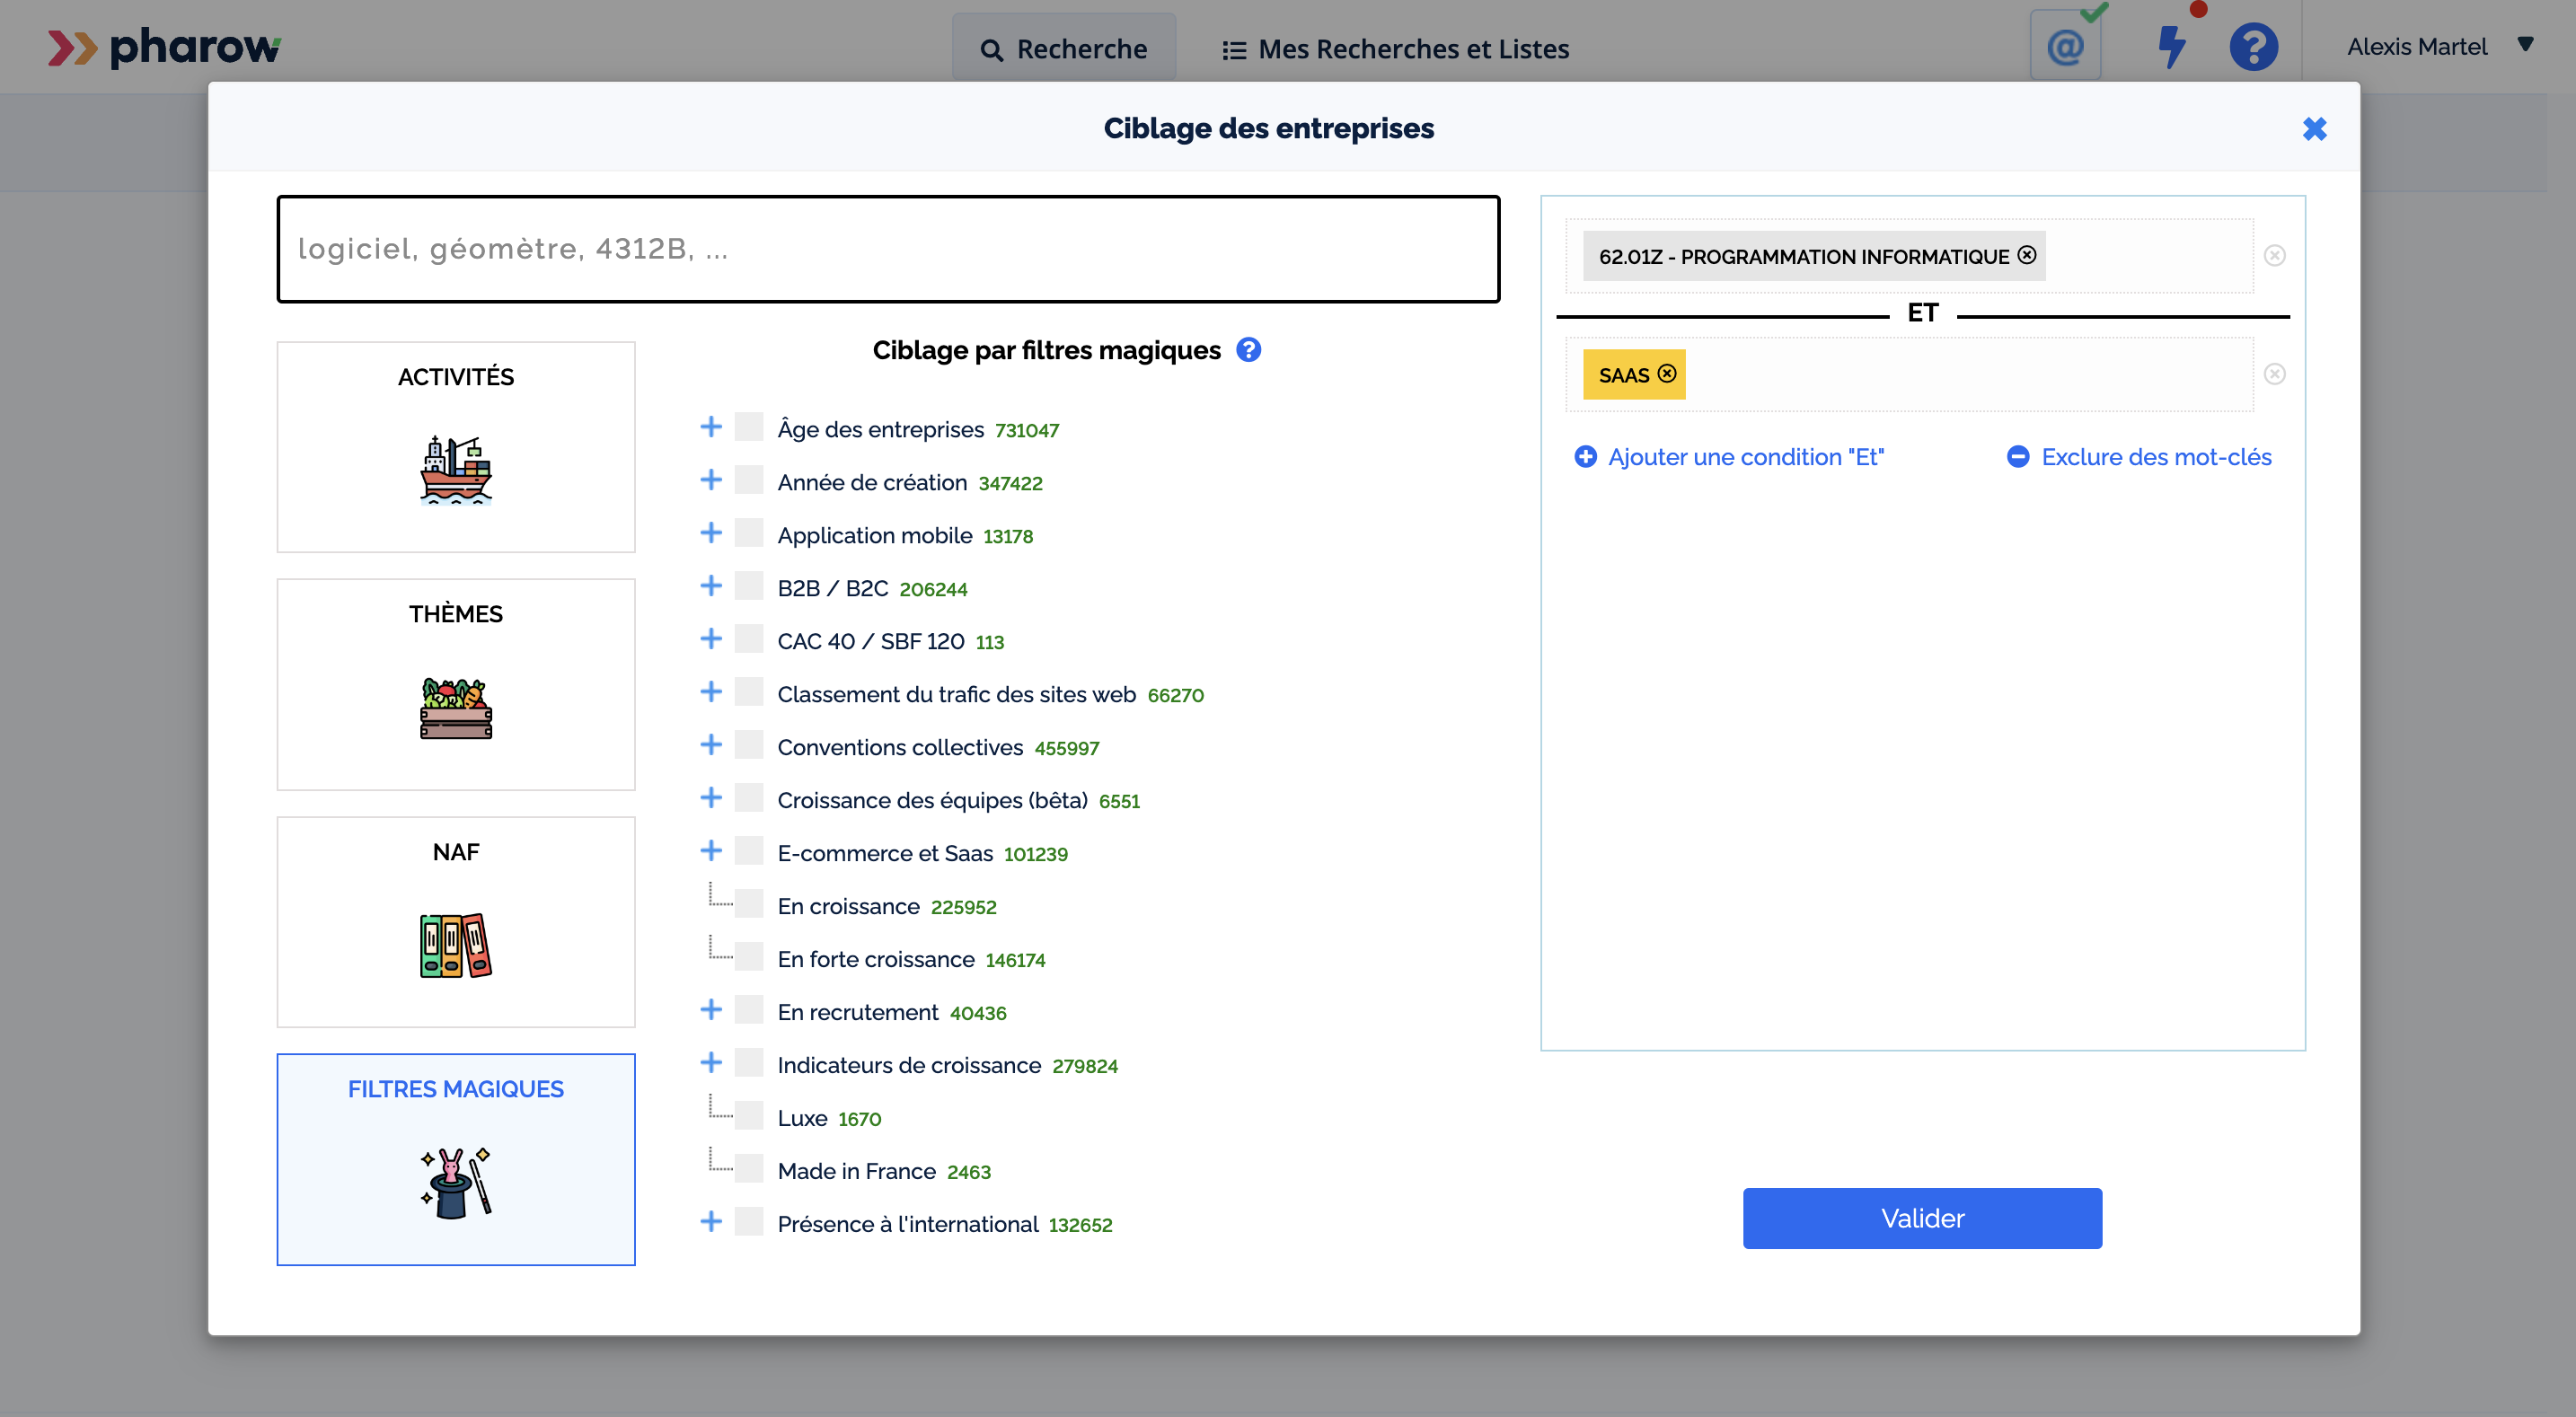
Task: Open the help question mark in header
Action: [x=2253, y=47]
